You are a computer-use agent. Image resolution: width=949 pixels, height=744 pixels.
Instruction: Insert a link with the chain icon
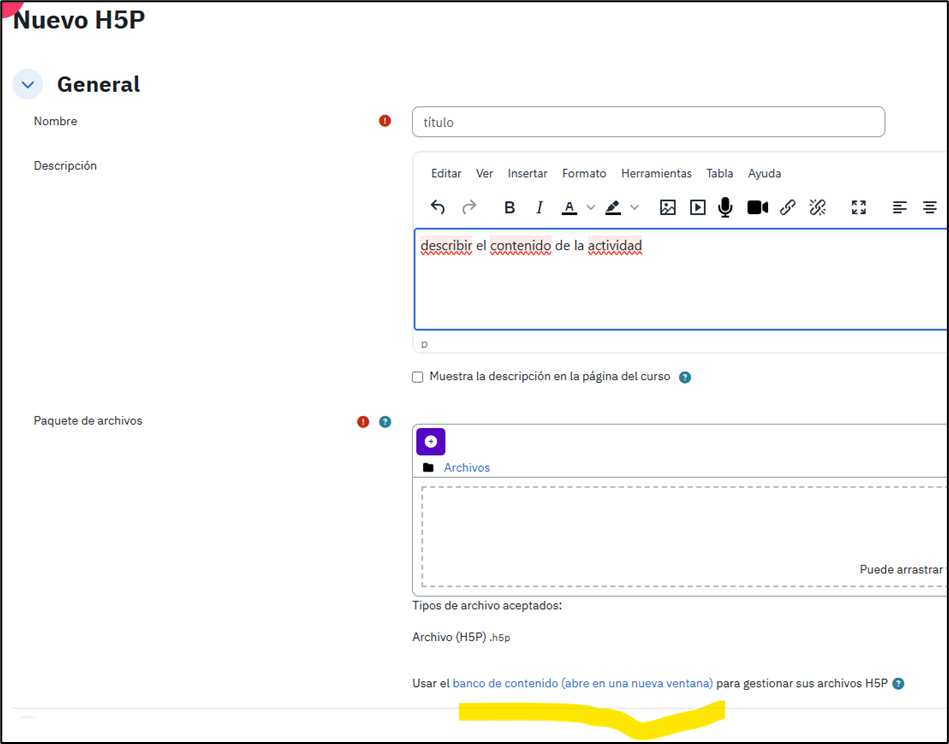point(788,207)
